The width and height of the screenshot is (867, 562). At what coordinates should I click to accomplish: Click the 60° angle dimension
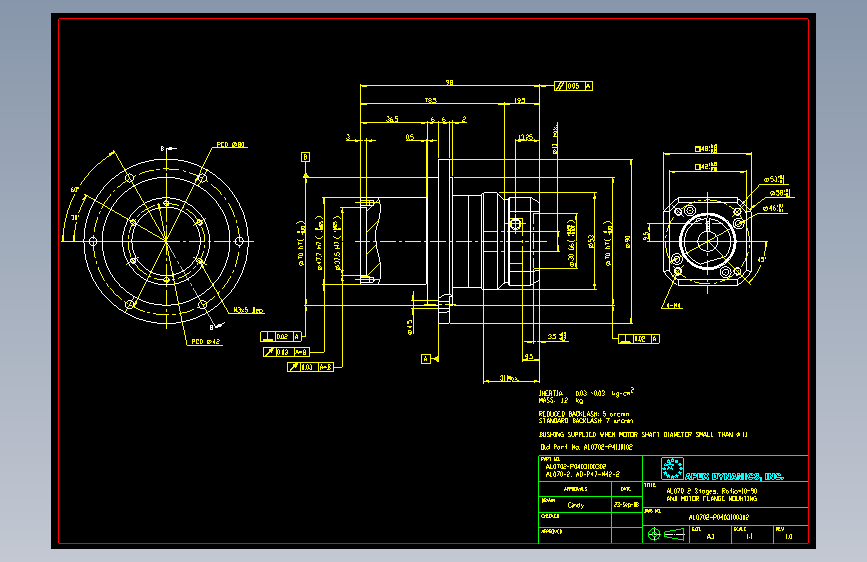[x=75, y=190]
